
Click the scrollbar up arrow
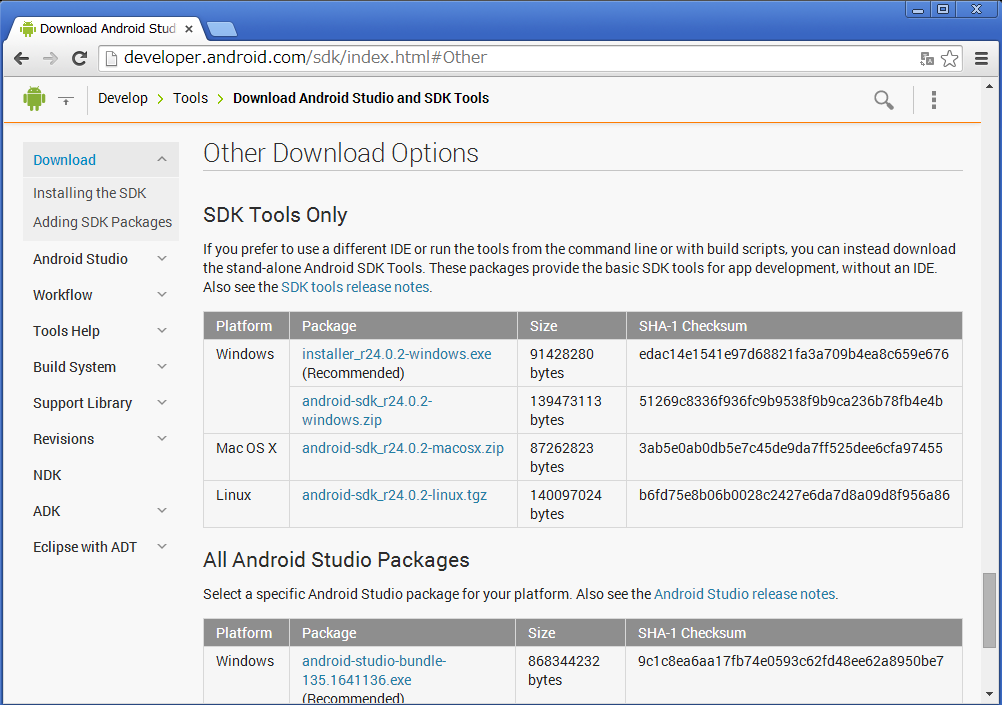point(989,86)
